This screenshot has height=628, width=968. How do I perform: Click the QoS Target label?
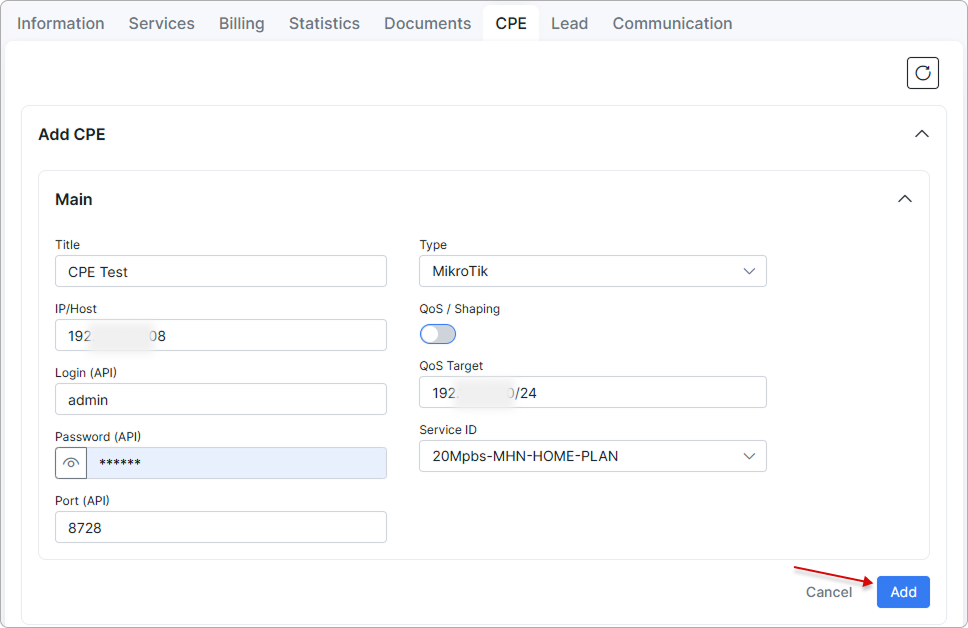point(451,366)
